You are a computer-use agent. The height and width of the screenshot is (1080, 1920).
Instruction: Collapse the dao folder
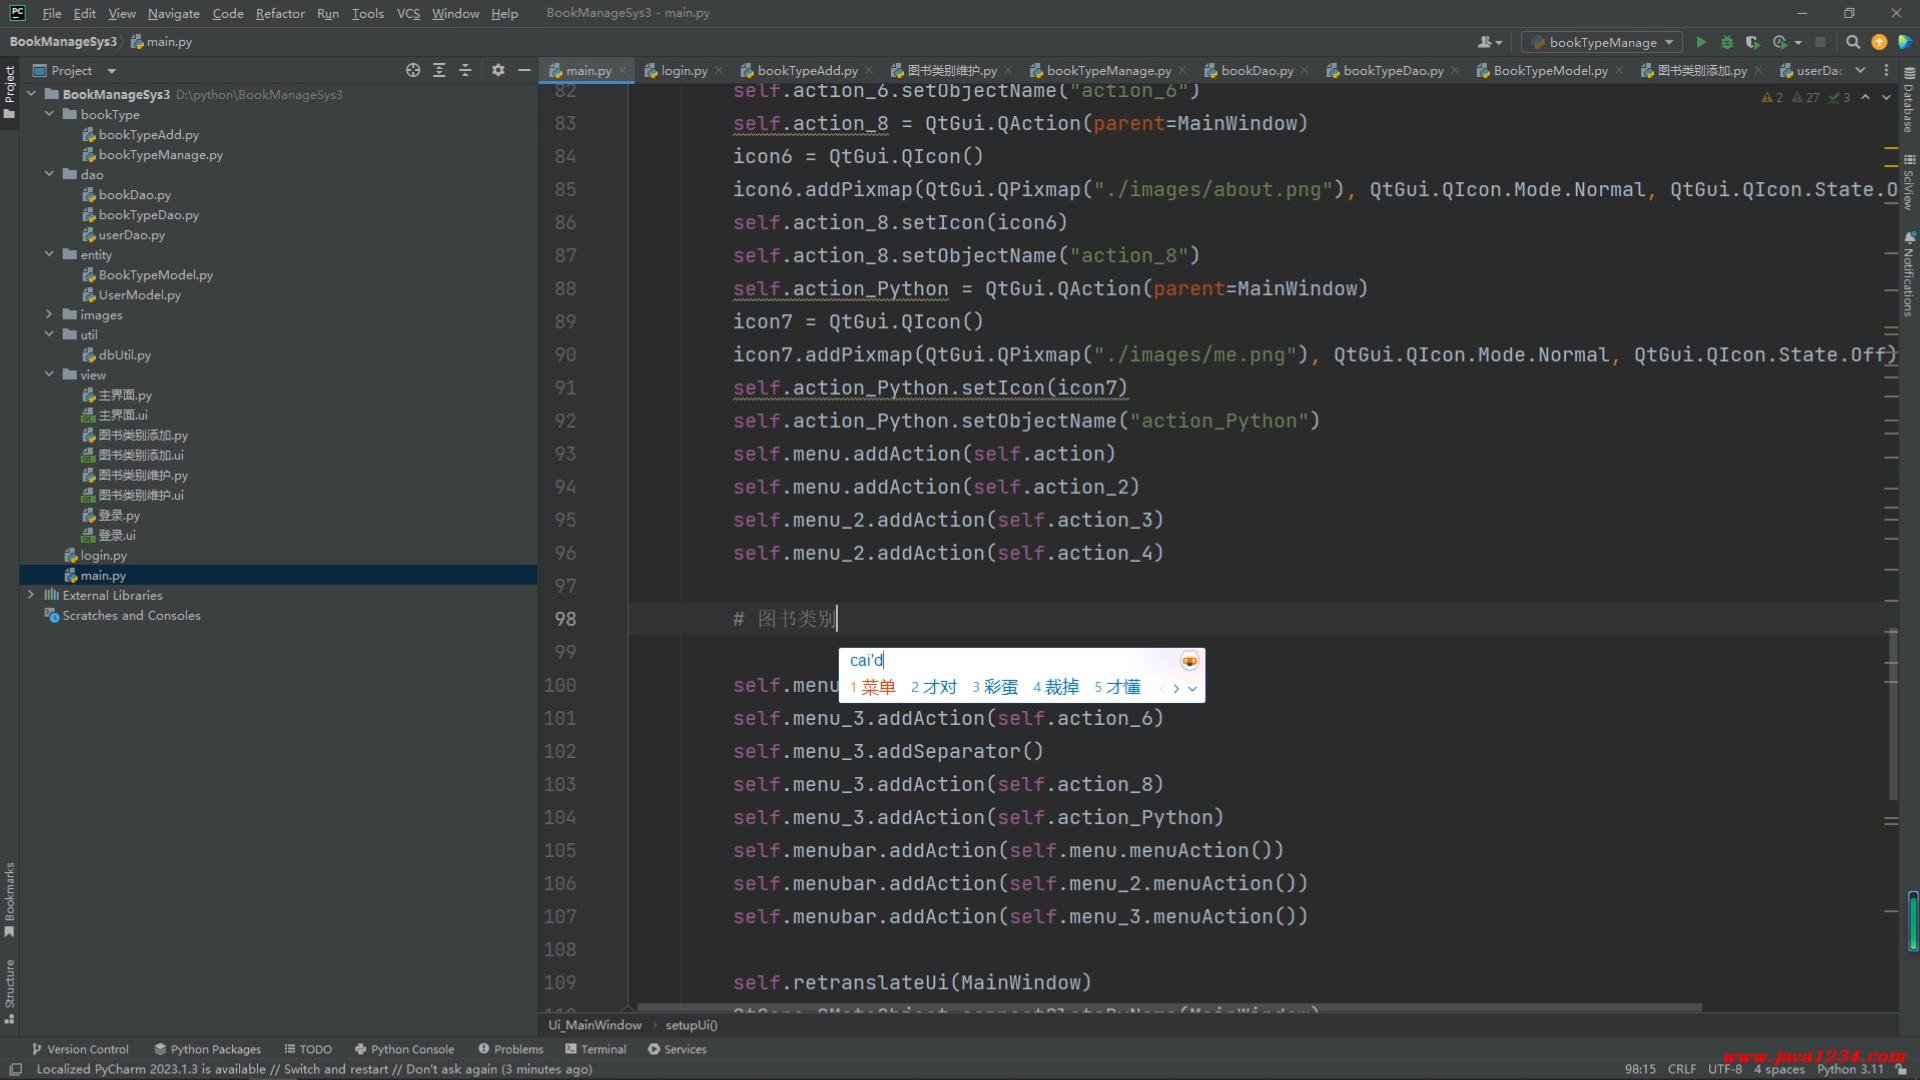click(49, 174)
